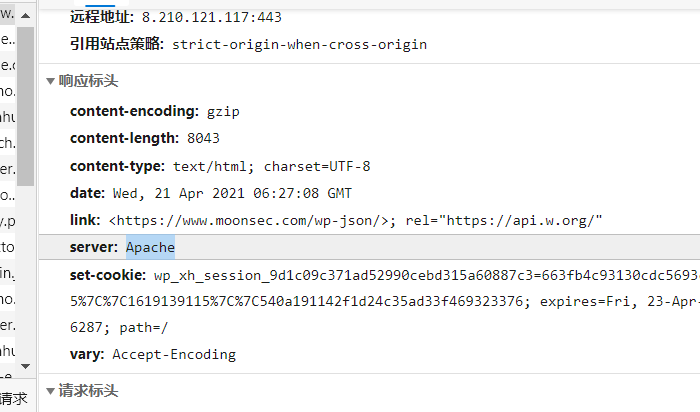
Task: Click the 引用站点策略 policy value
Action: point(300,45)
